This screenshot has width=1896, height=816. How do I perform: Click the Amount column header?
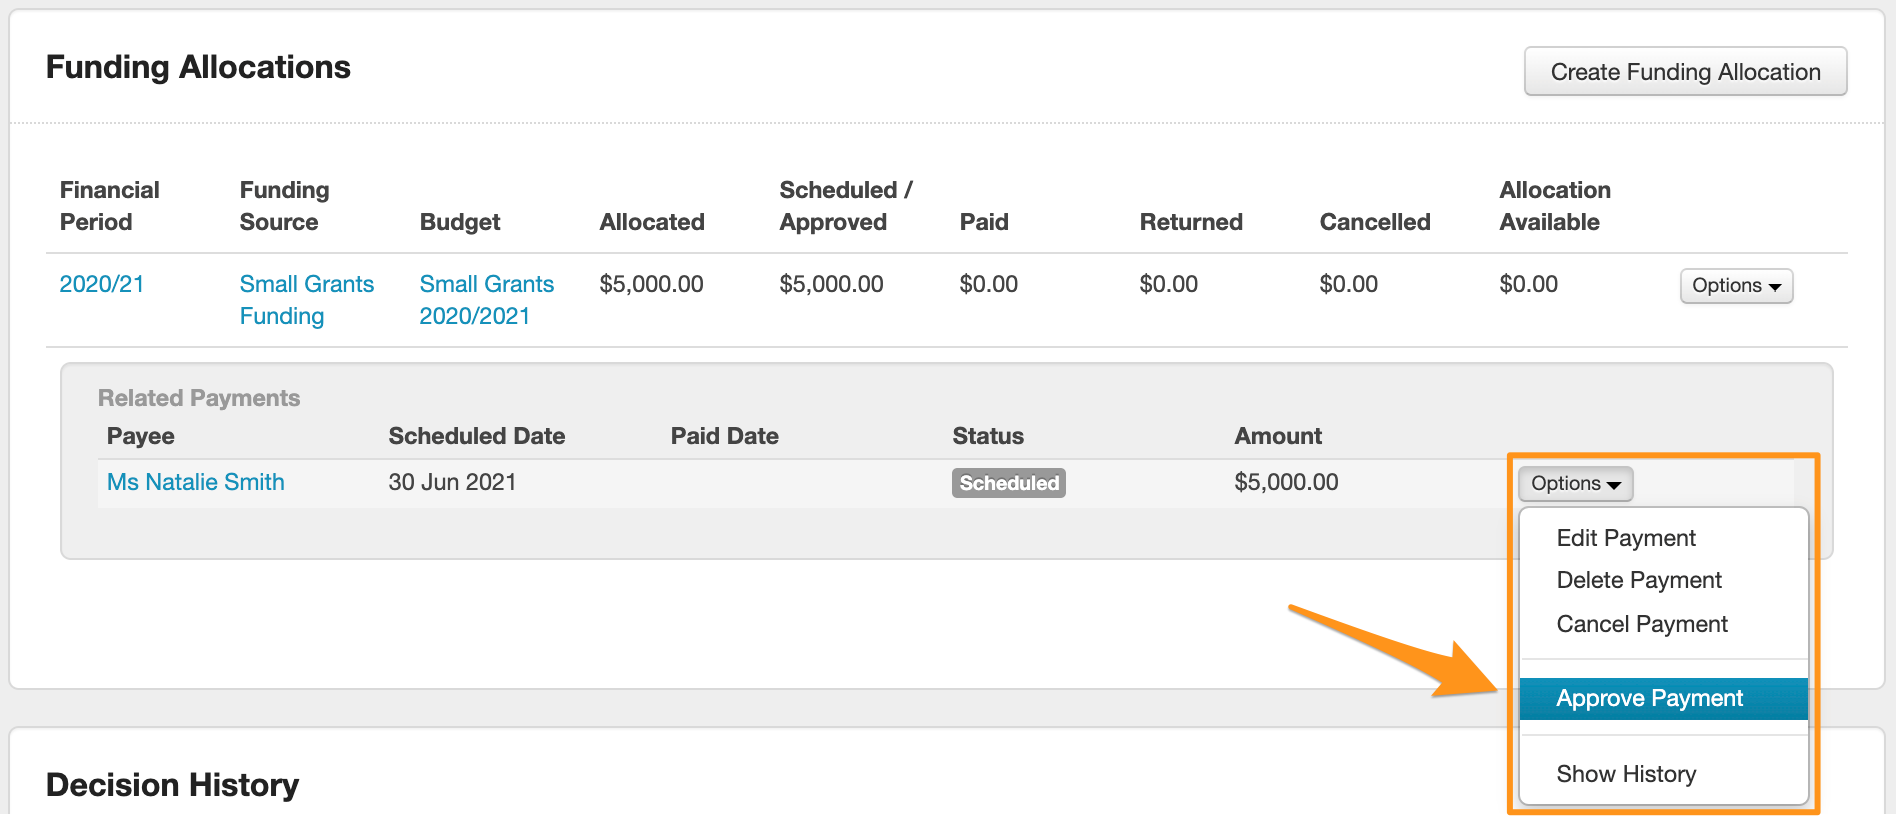1277,436
